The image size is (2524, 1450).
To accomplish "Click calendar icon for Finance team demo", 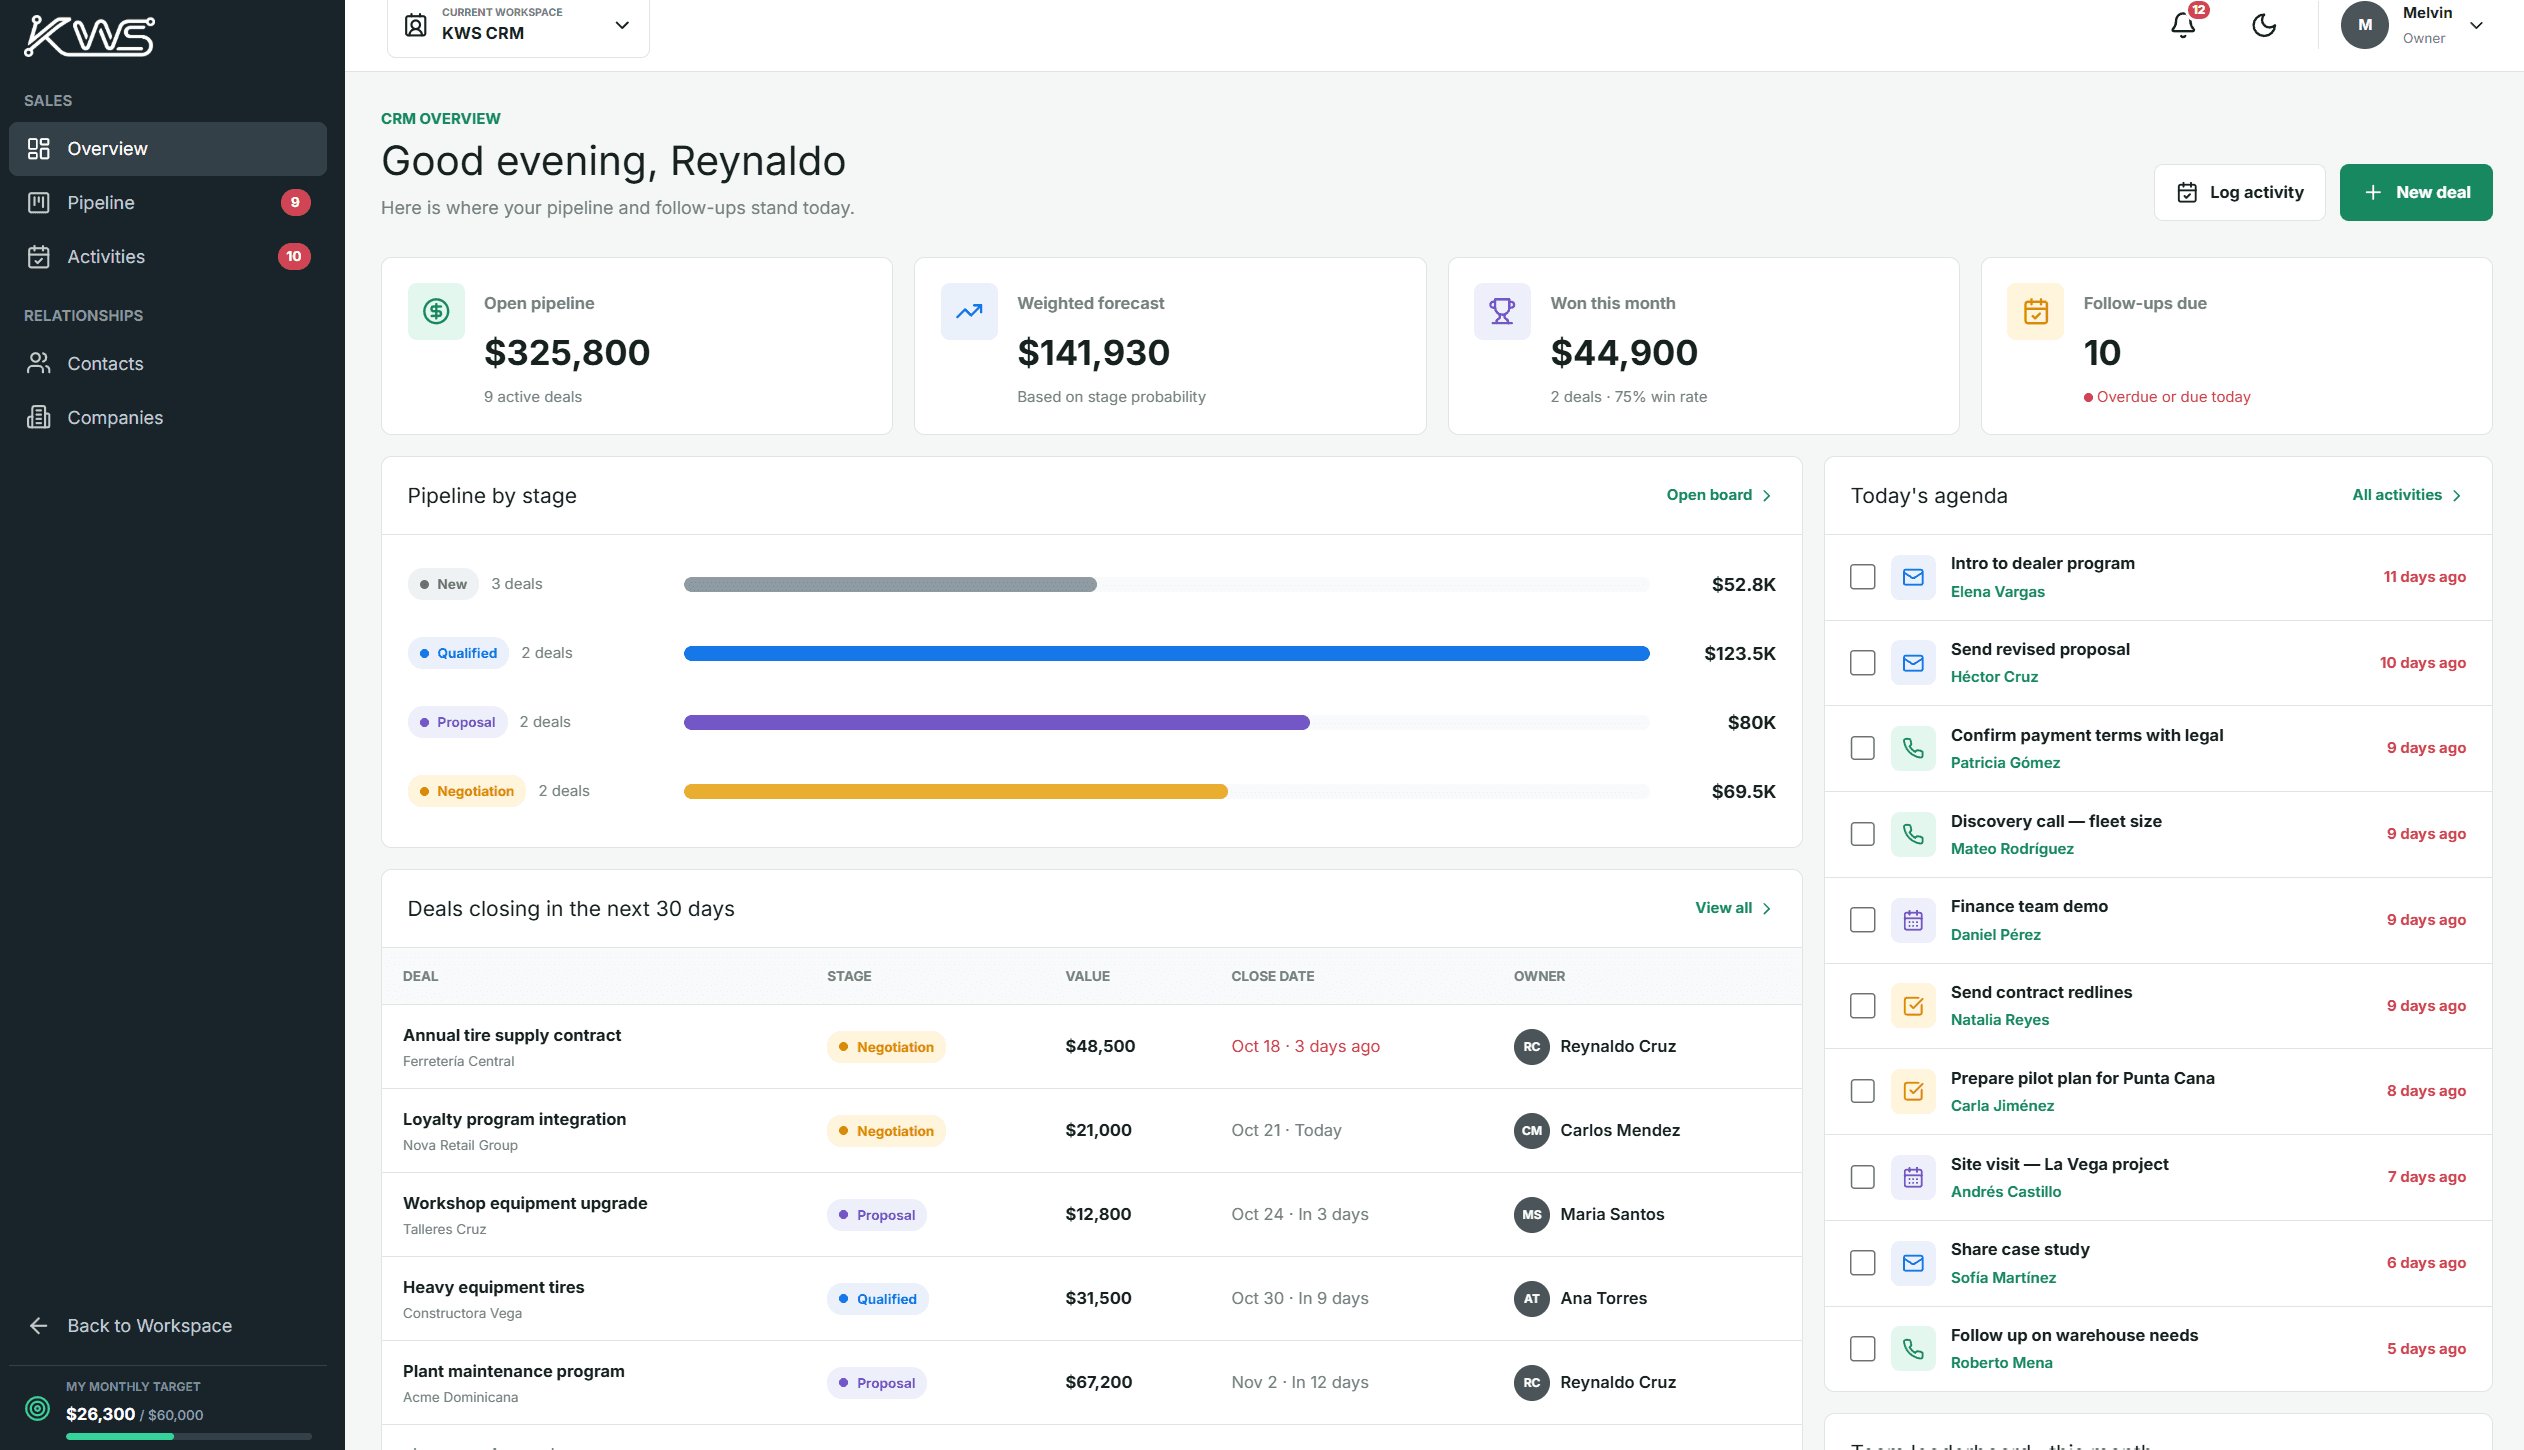I will click(1913, 920).
